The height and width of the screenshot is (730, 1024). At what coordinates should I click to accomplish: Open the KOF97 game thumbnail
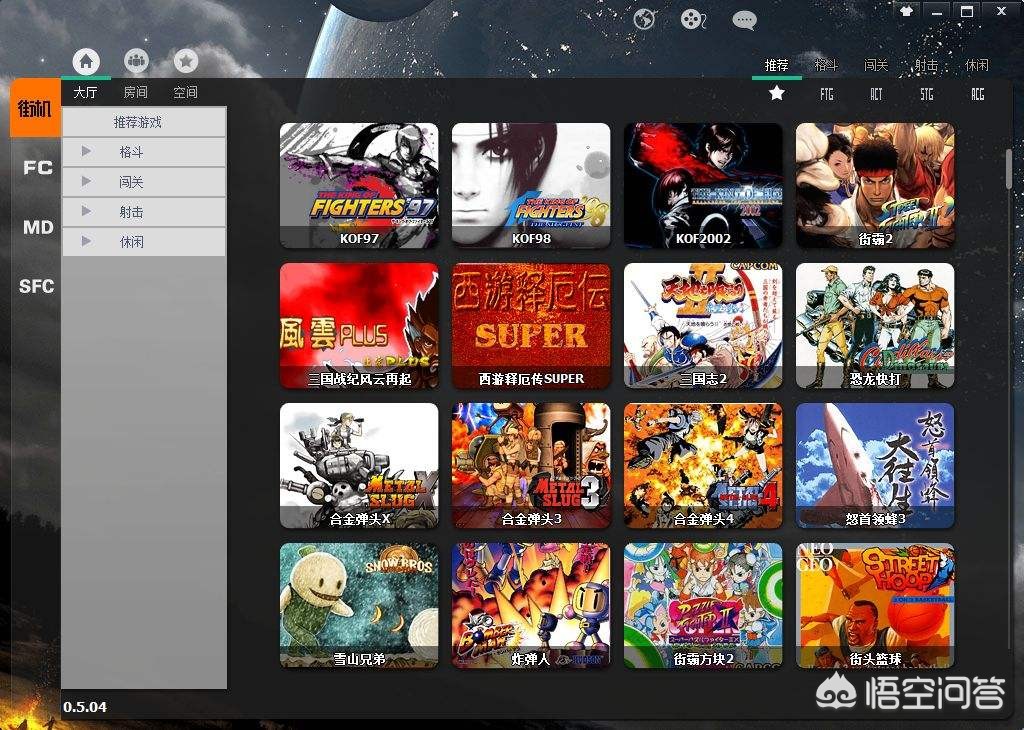tap(359, 185)
